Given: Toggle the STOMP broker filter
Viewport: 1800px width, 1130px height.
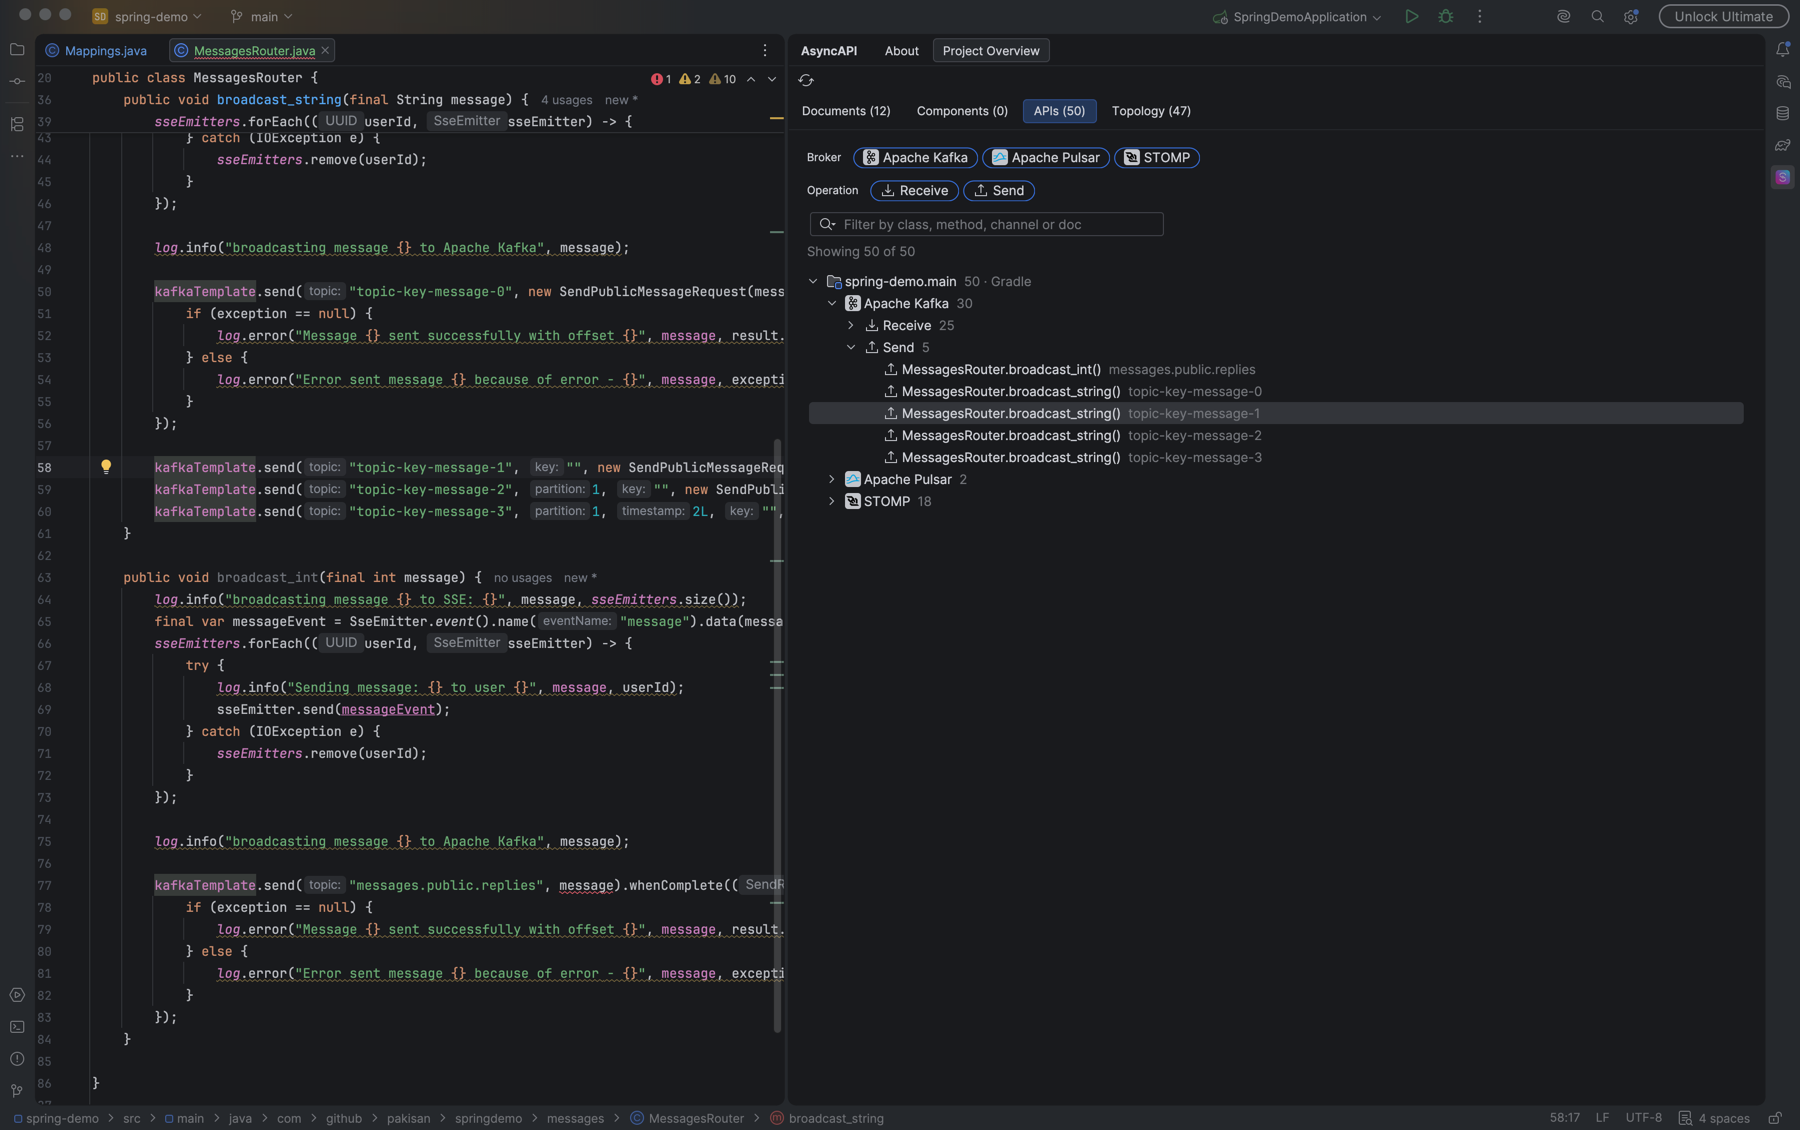Looking at the screenshot, I should point(1157,158).
